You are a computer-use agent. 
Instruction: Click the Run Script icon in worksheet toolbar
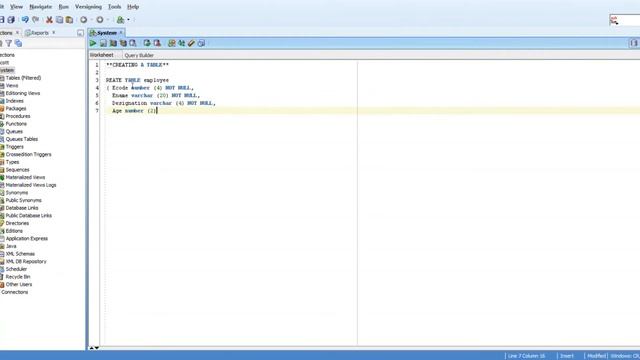click(103, 43)
